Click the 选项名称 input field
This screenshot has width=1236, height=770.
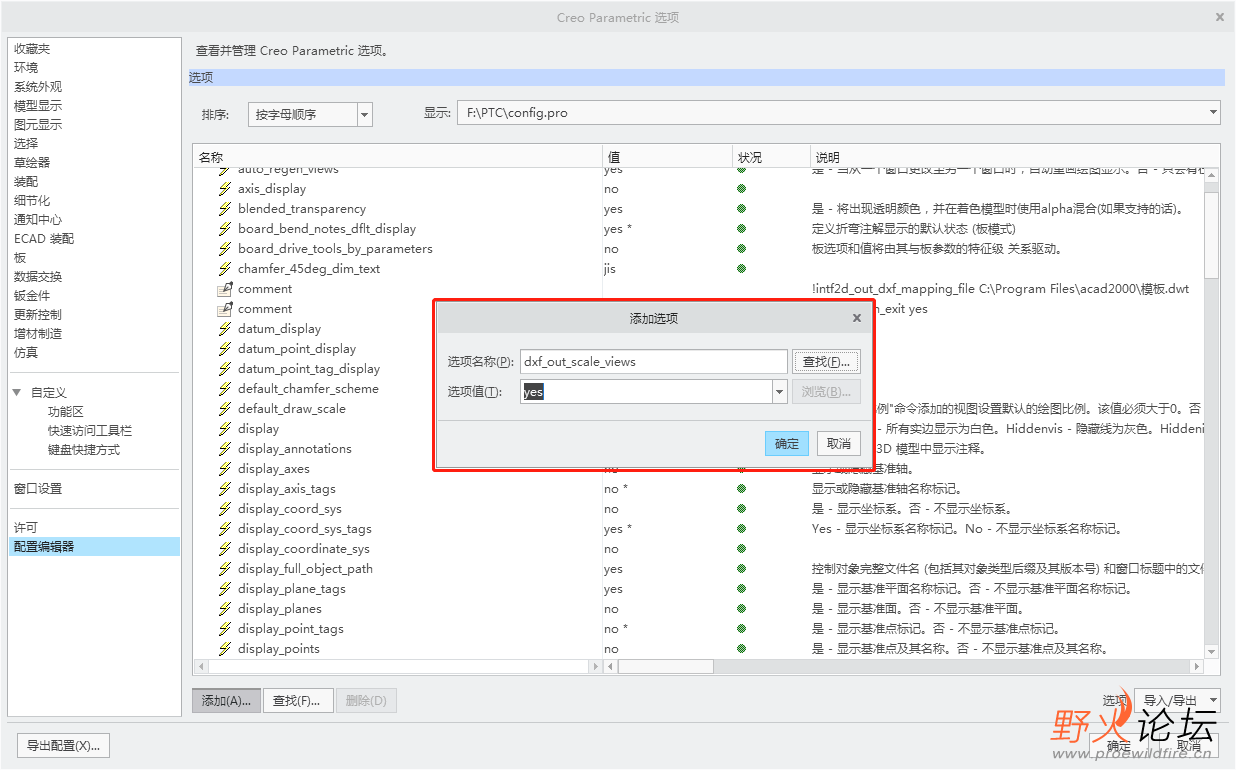654,361
